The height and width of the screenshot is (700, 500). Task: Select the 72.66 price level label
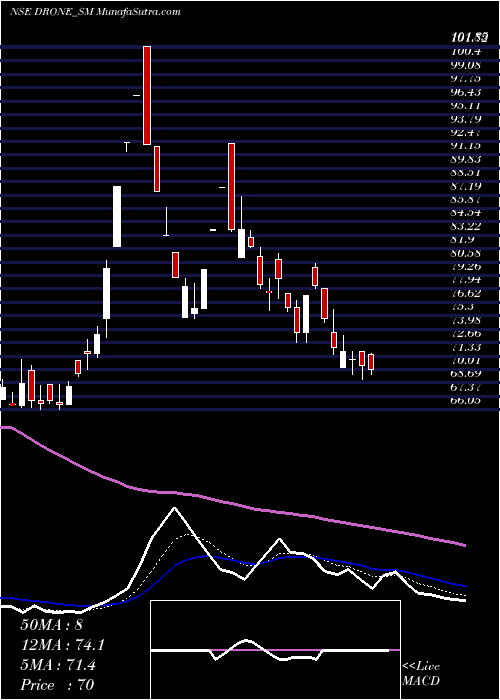click(x=465, y=333)
